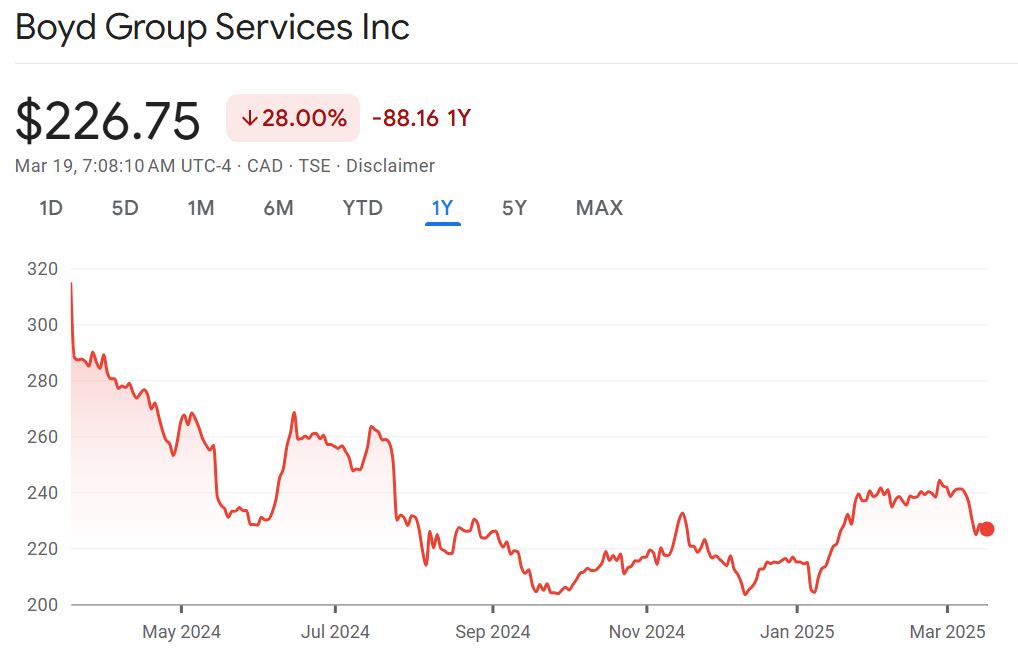Screen dimensions: 1018x651
Task: Click the May 2024 axis label
Action: pyautogui.click(x=182, y=632)
